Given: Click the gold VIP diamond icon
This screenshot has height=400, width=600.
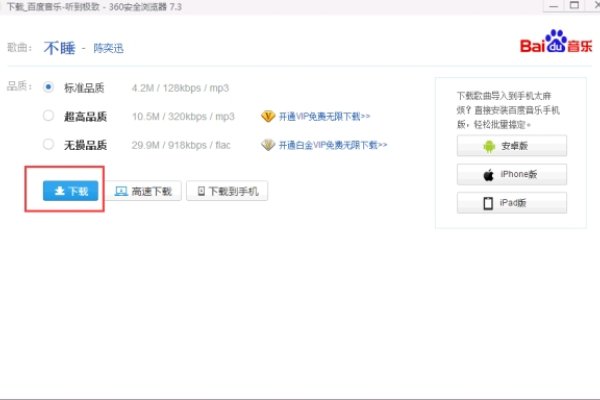Looking at the screenshot, I should pyautogui.click(x=268, y=116).
